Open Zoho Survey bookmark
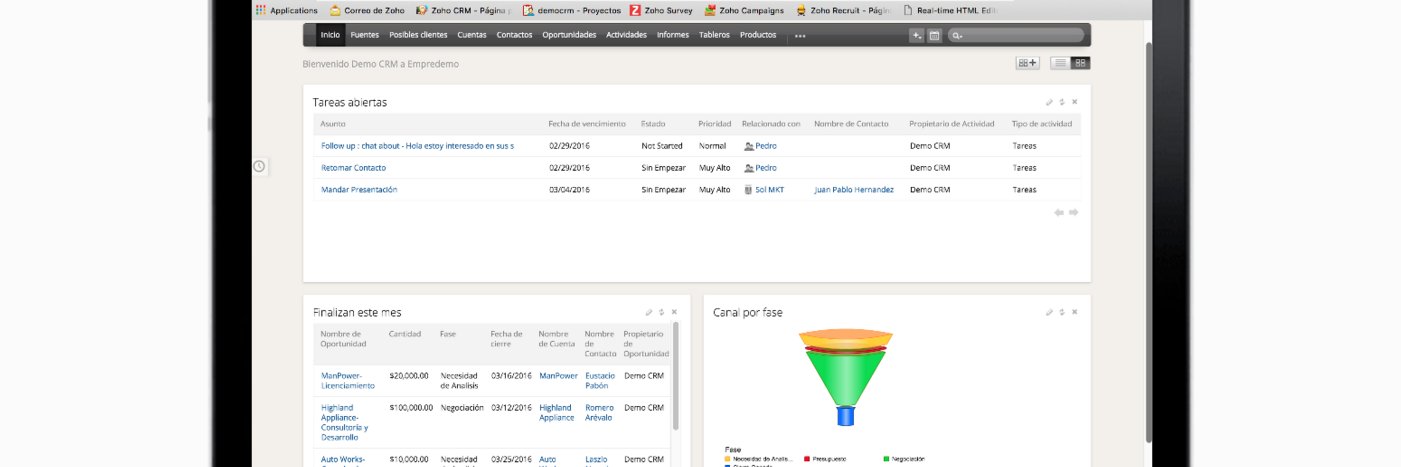The image size is (1401, 467). coord(661,10)
